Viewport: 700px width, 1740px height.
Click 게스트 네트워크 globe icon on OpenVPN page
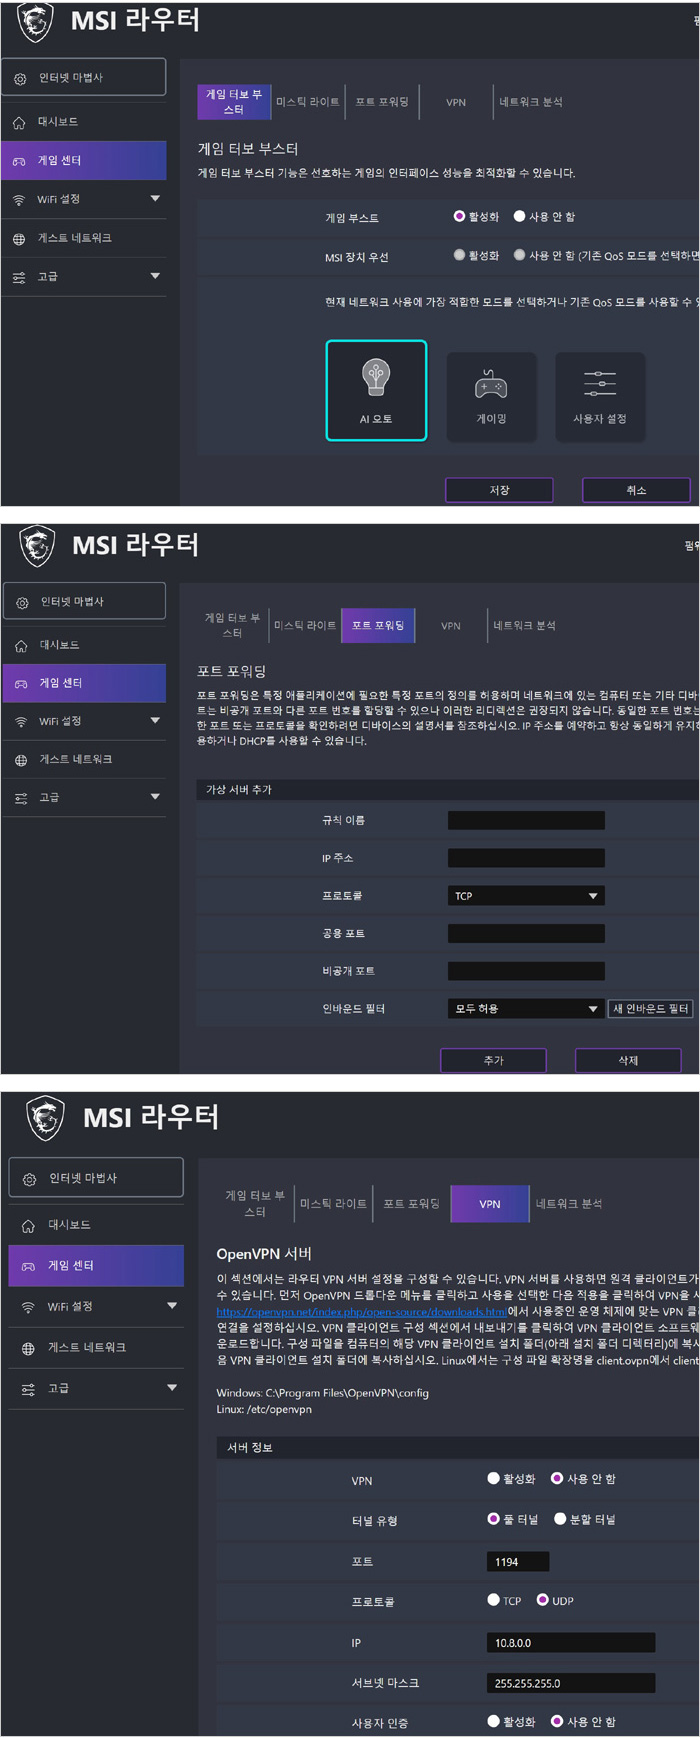click(x=29, y=1349)
